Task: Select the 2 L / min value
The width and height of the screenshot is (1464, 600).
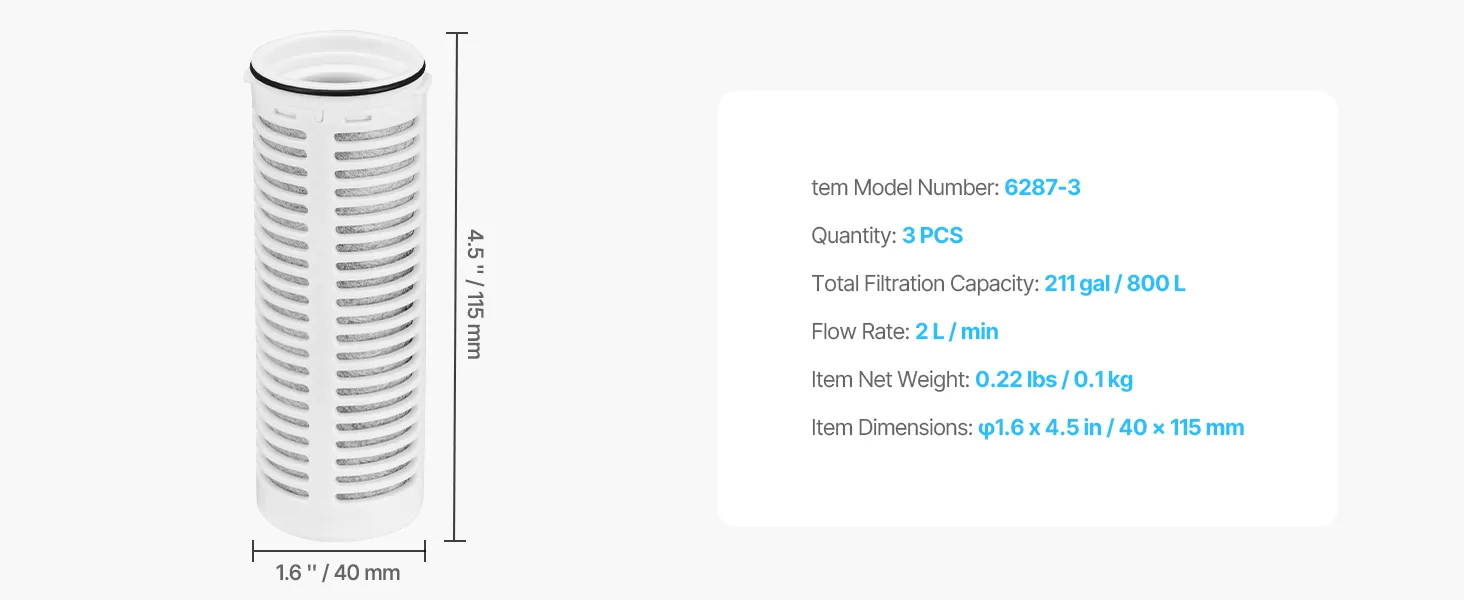Action: click(x=956, y=332)
